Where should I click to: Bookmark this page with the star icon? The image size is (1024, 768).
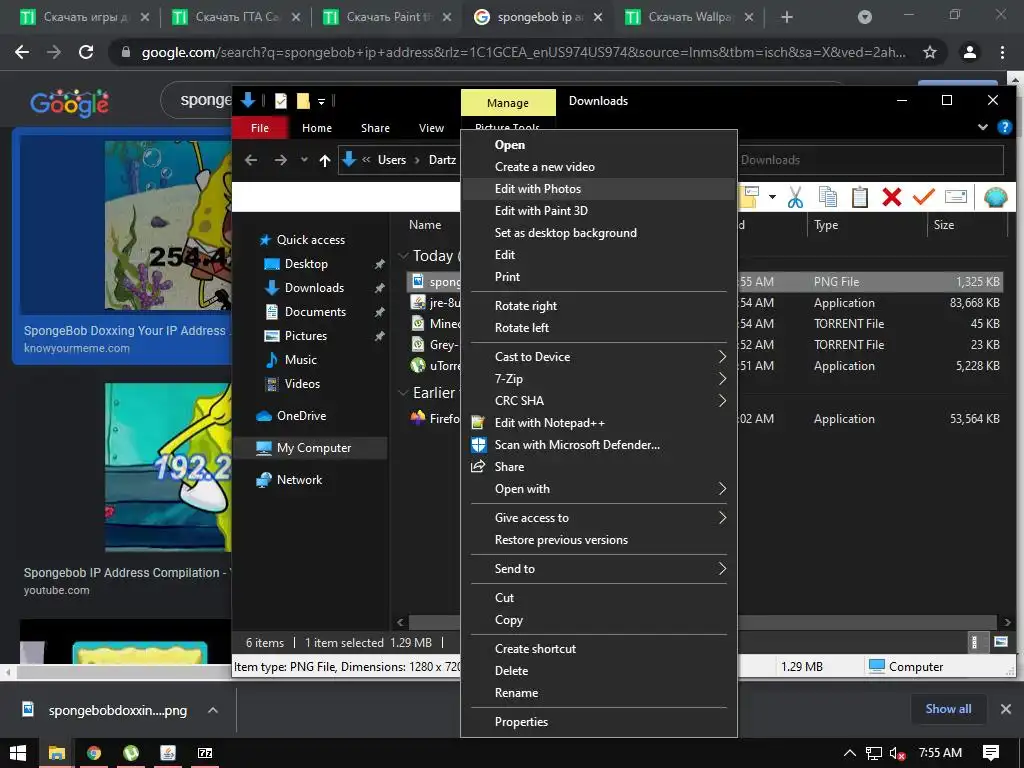click(929, 52)
